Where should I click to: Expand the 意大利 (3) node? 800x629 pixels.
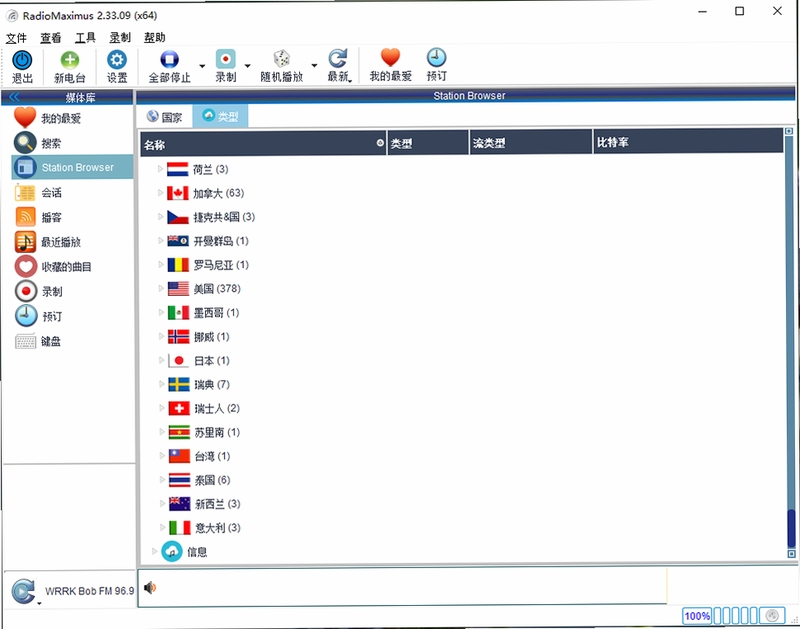162,527
